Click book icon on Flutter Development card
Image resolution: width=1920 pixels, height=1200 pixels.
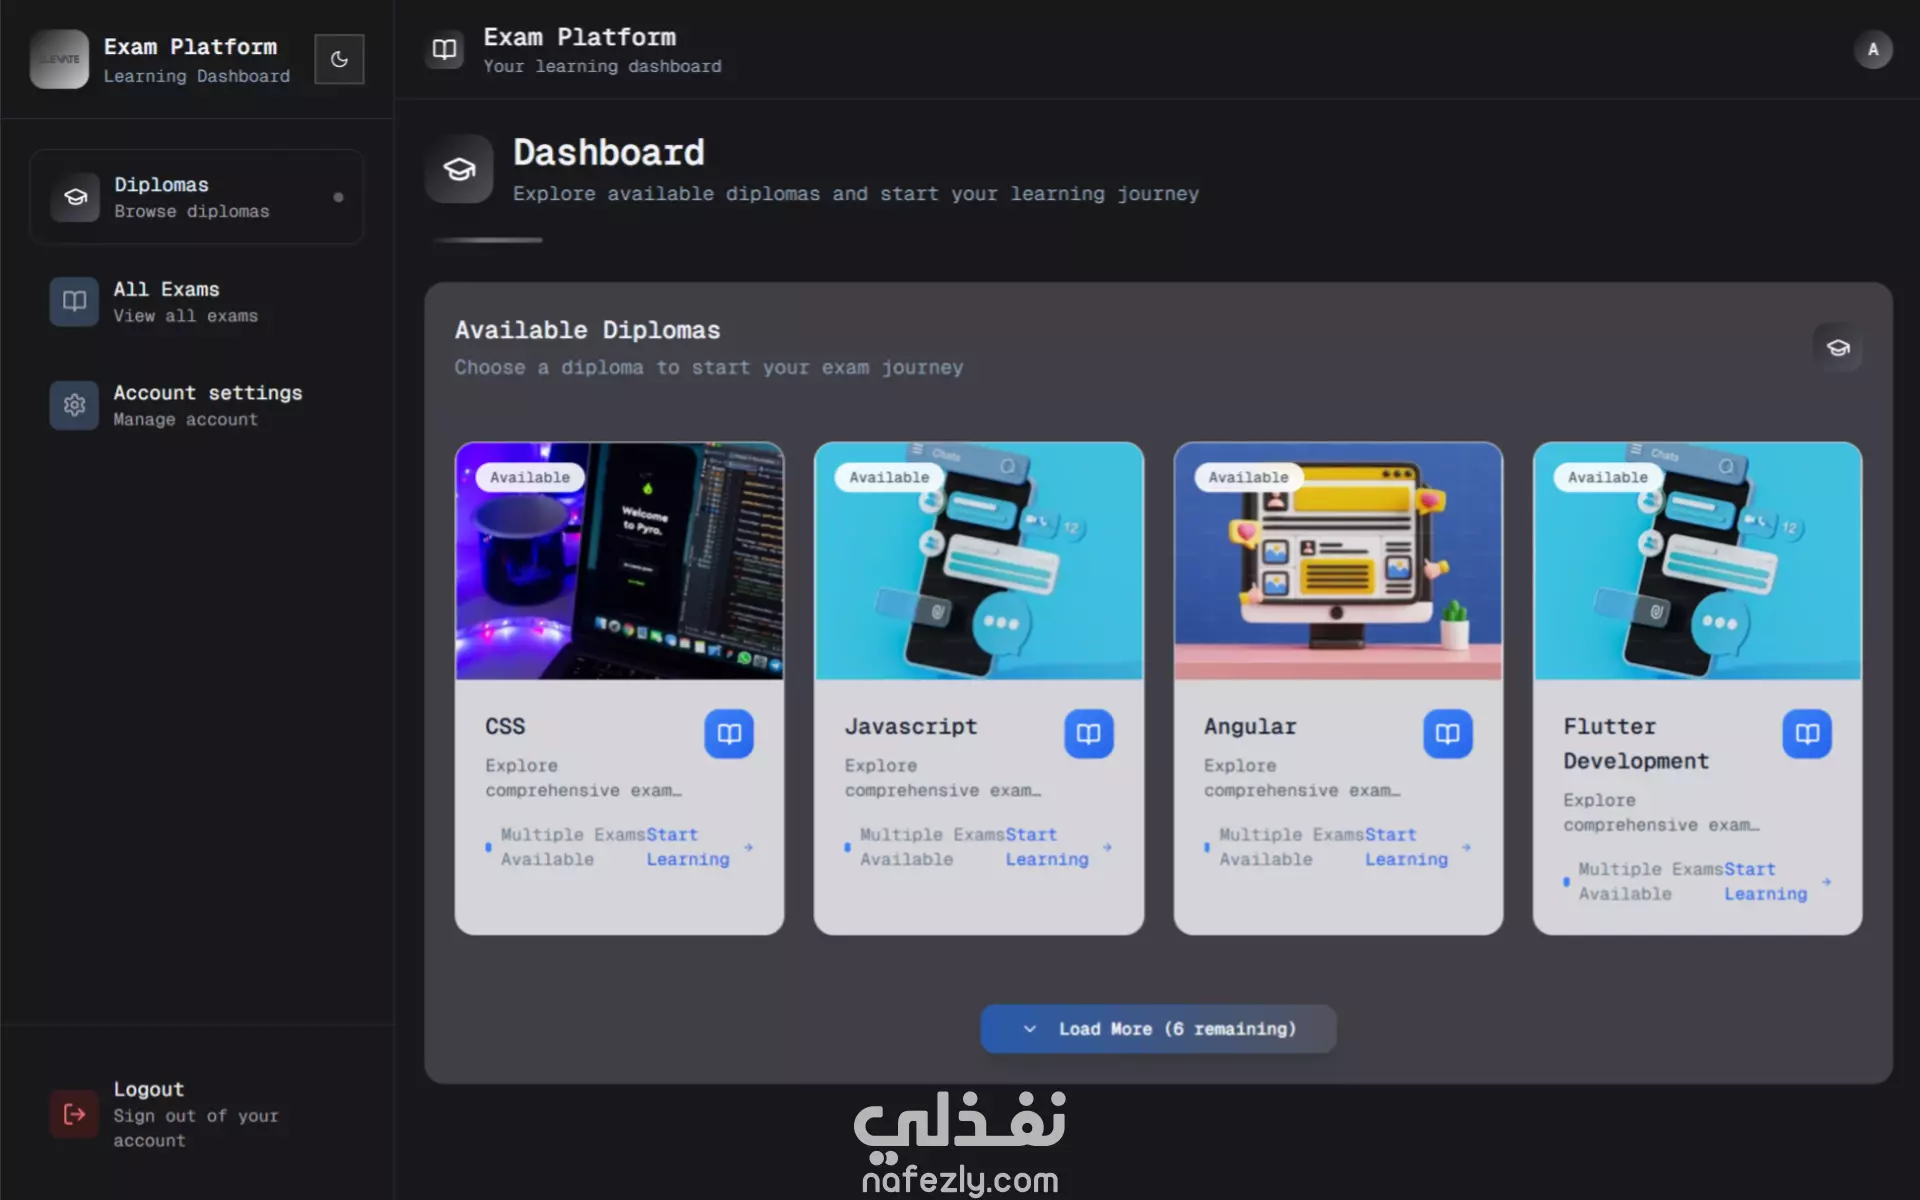click(1807, 734)
